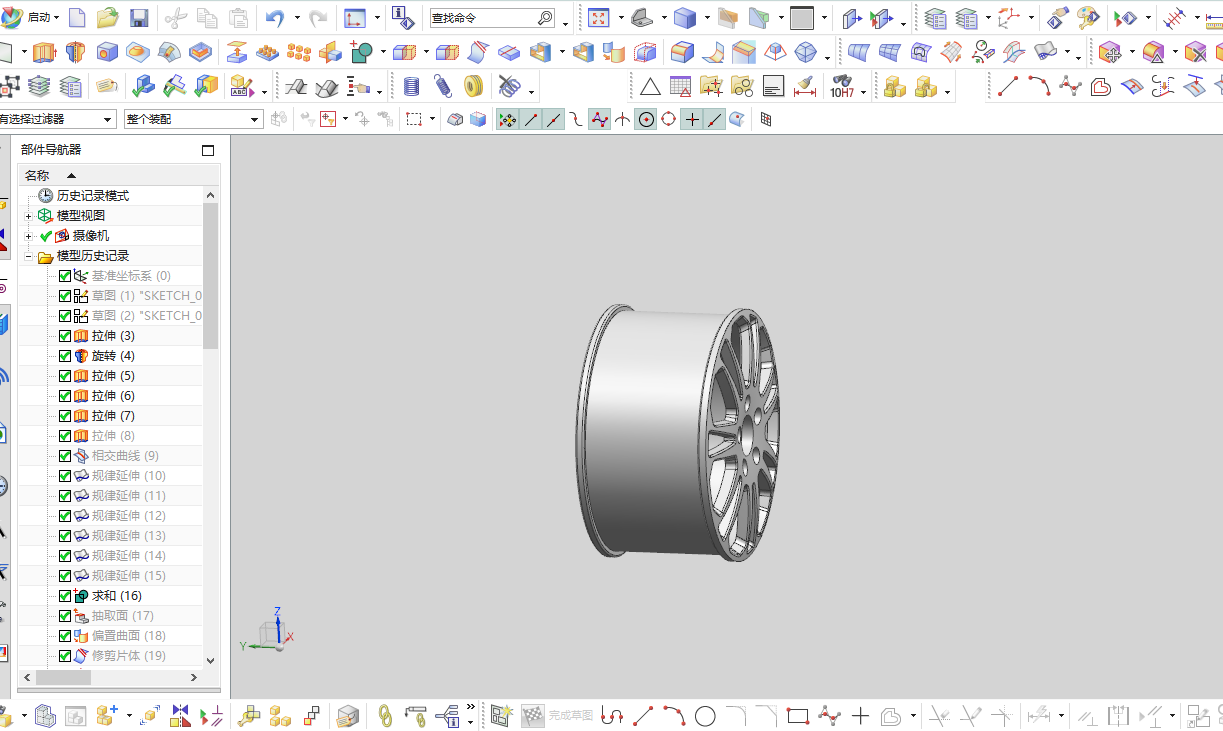Open the 整个装配 selection scope dropdown
Viewport: 1223px width, 731px height.
193,119
